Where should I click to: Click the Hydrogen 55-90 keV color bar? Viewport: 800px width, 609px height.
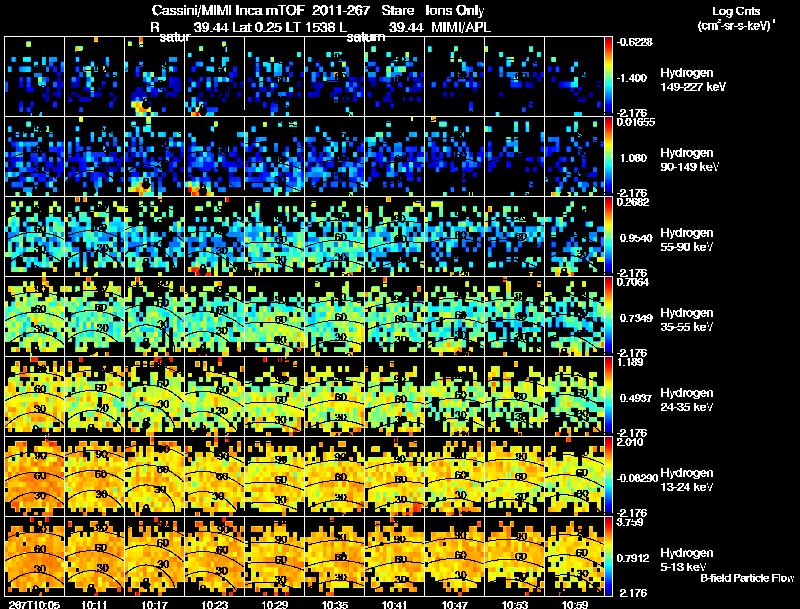608,236
